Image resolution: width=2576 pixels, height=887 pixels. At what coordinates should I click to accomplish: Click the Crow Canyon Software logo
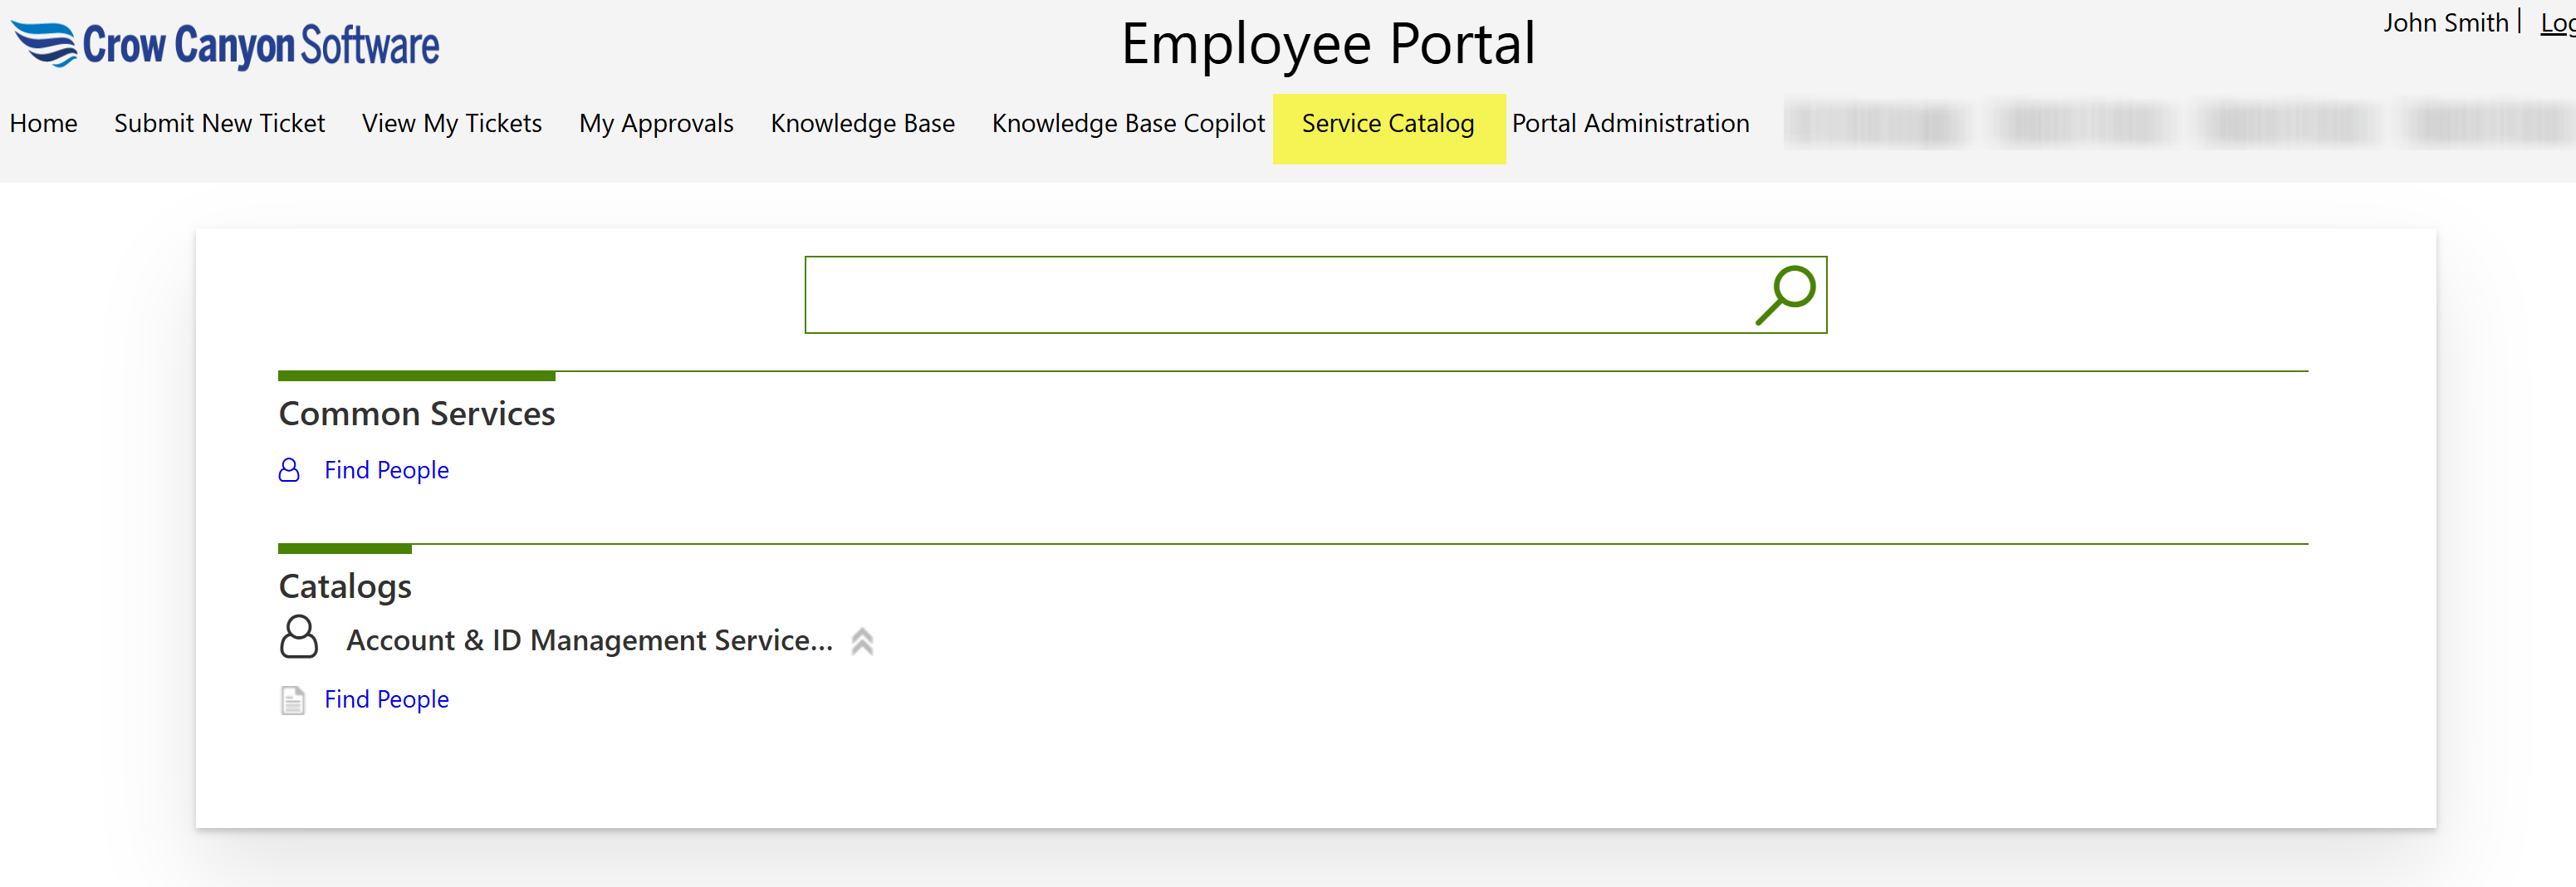(226, 45)
